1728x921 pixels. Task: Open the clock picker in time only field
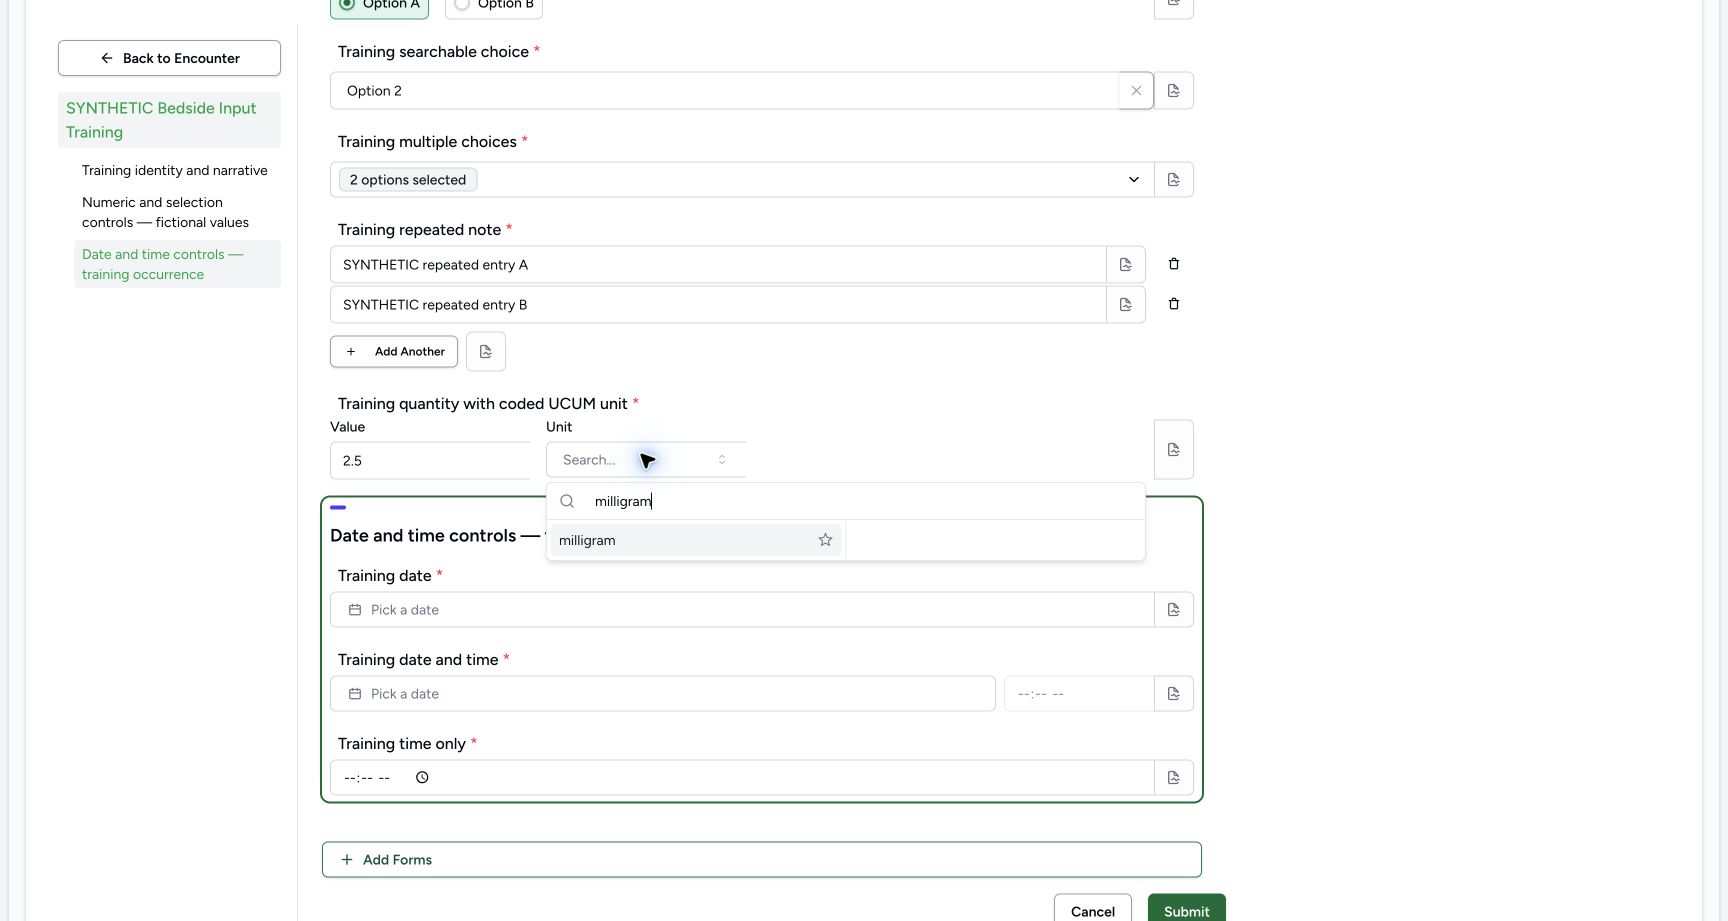point(422,777)
